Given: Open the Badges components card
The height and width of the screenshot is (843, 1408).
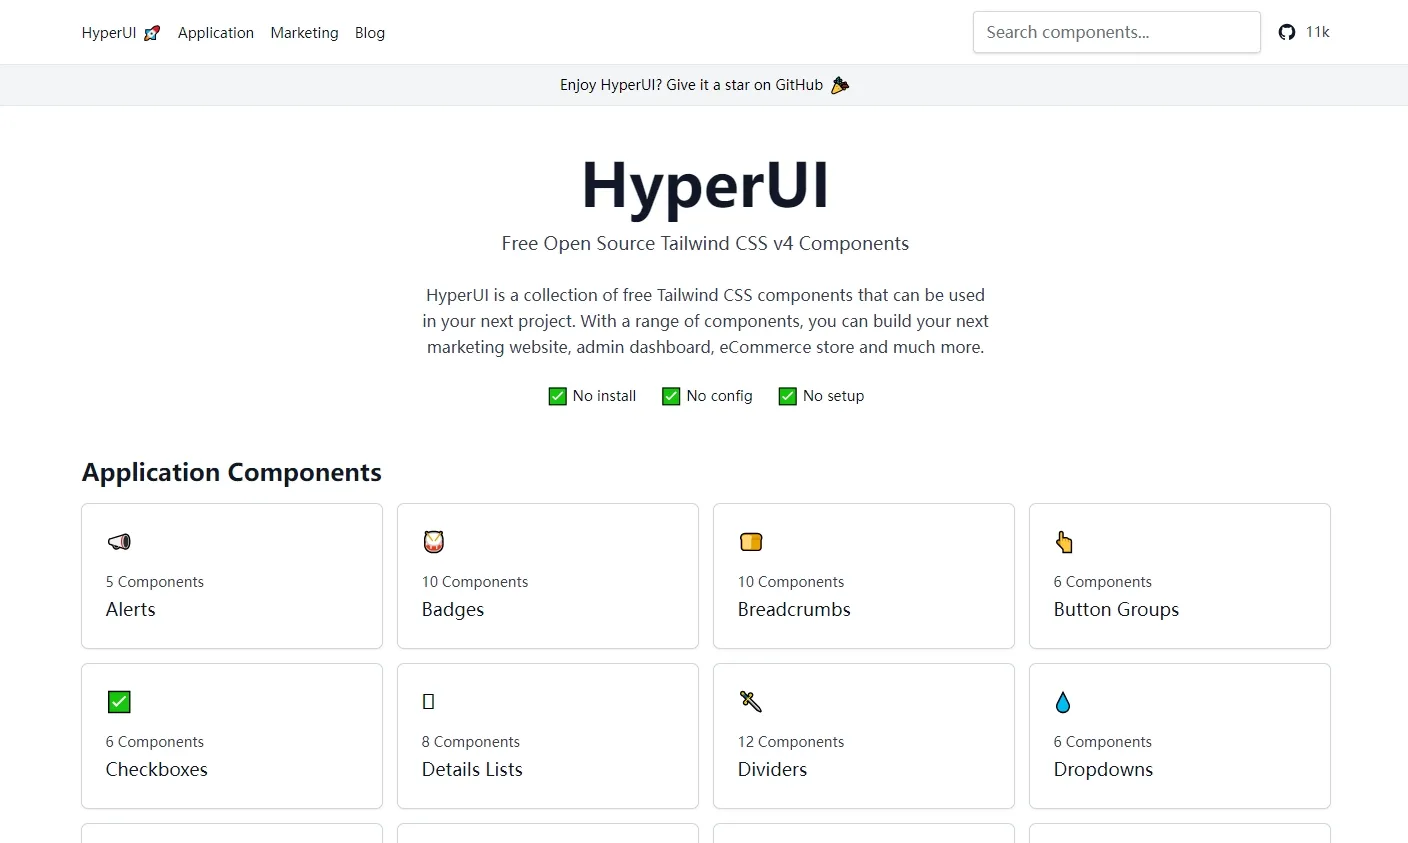Looking at the screenshot, I should [548, 576].
